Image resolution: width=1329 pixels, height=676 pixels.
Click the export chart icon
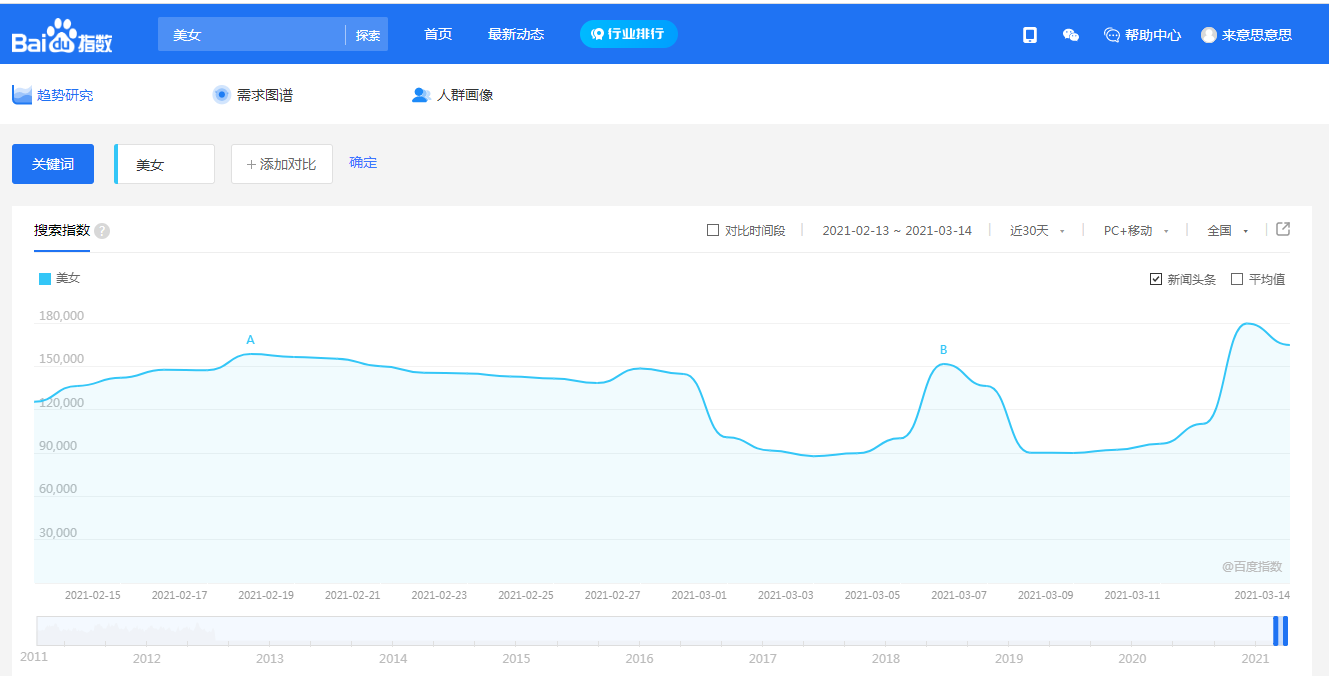pos(1283,229)
